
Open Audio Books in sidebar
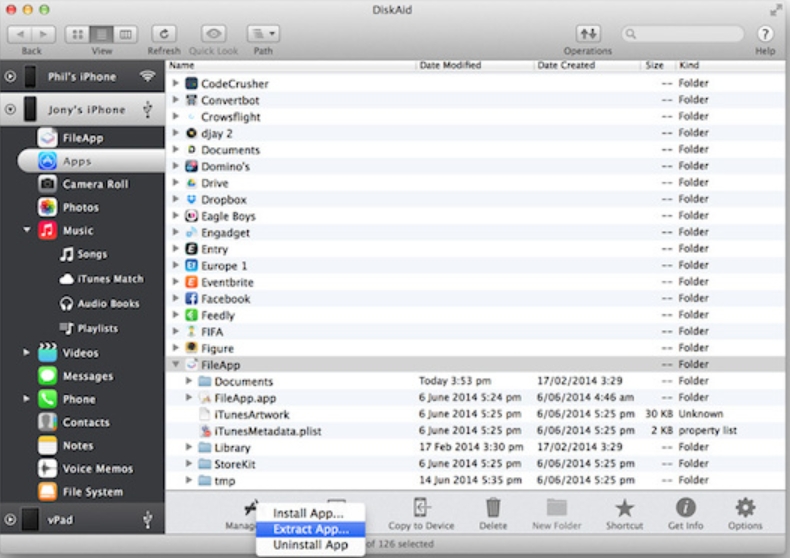99,304
